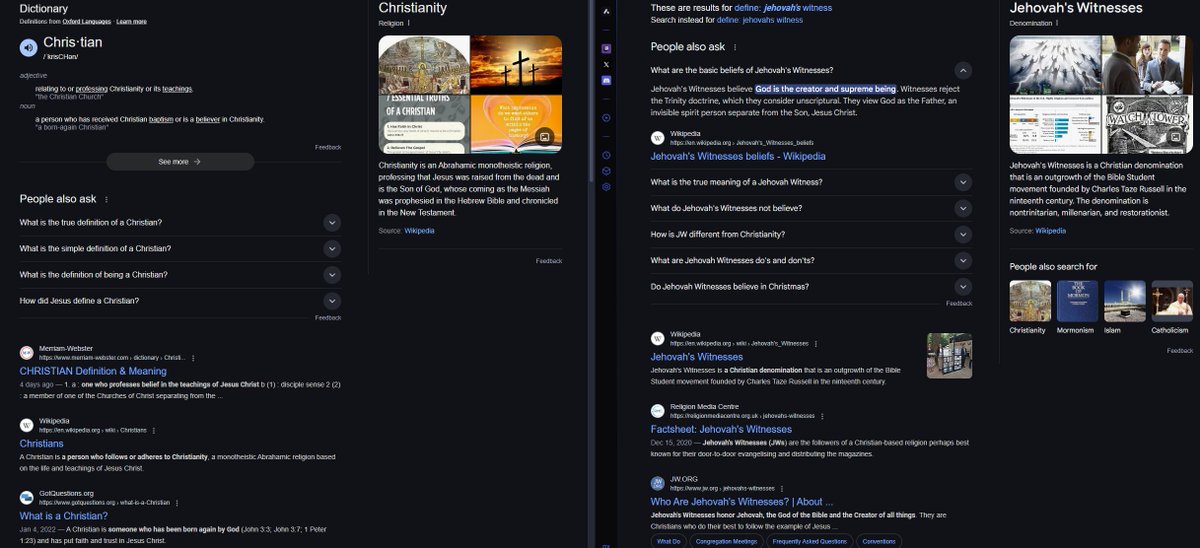Open Twitch icon in browser sidebar

(x=606, y=48)
